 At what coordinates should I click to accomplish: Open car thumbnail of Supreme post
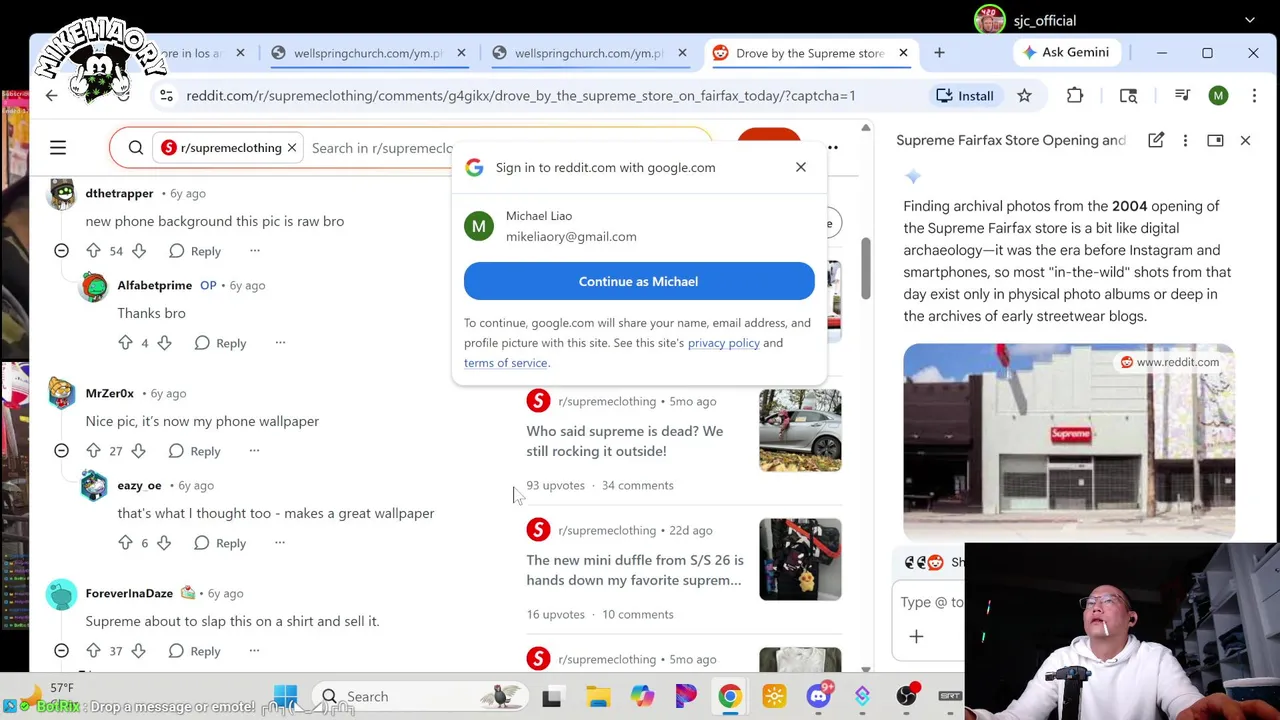pyautogui.click(x=800, y=430)
